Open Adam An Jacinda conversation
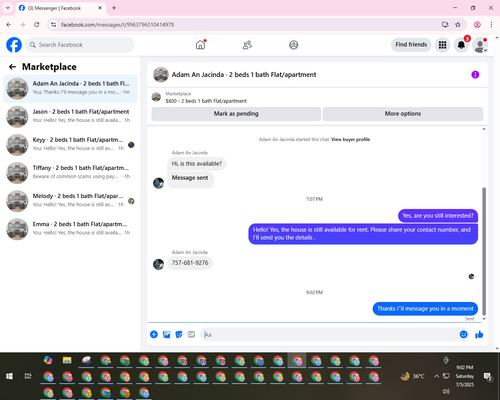Image resolution: width=500 pixels, height=400 pixels. 70,88
